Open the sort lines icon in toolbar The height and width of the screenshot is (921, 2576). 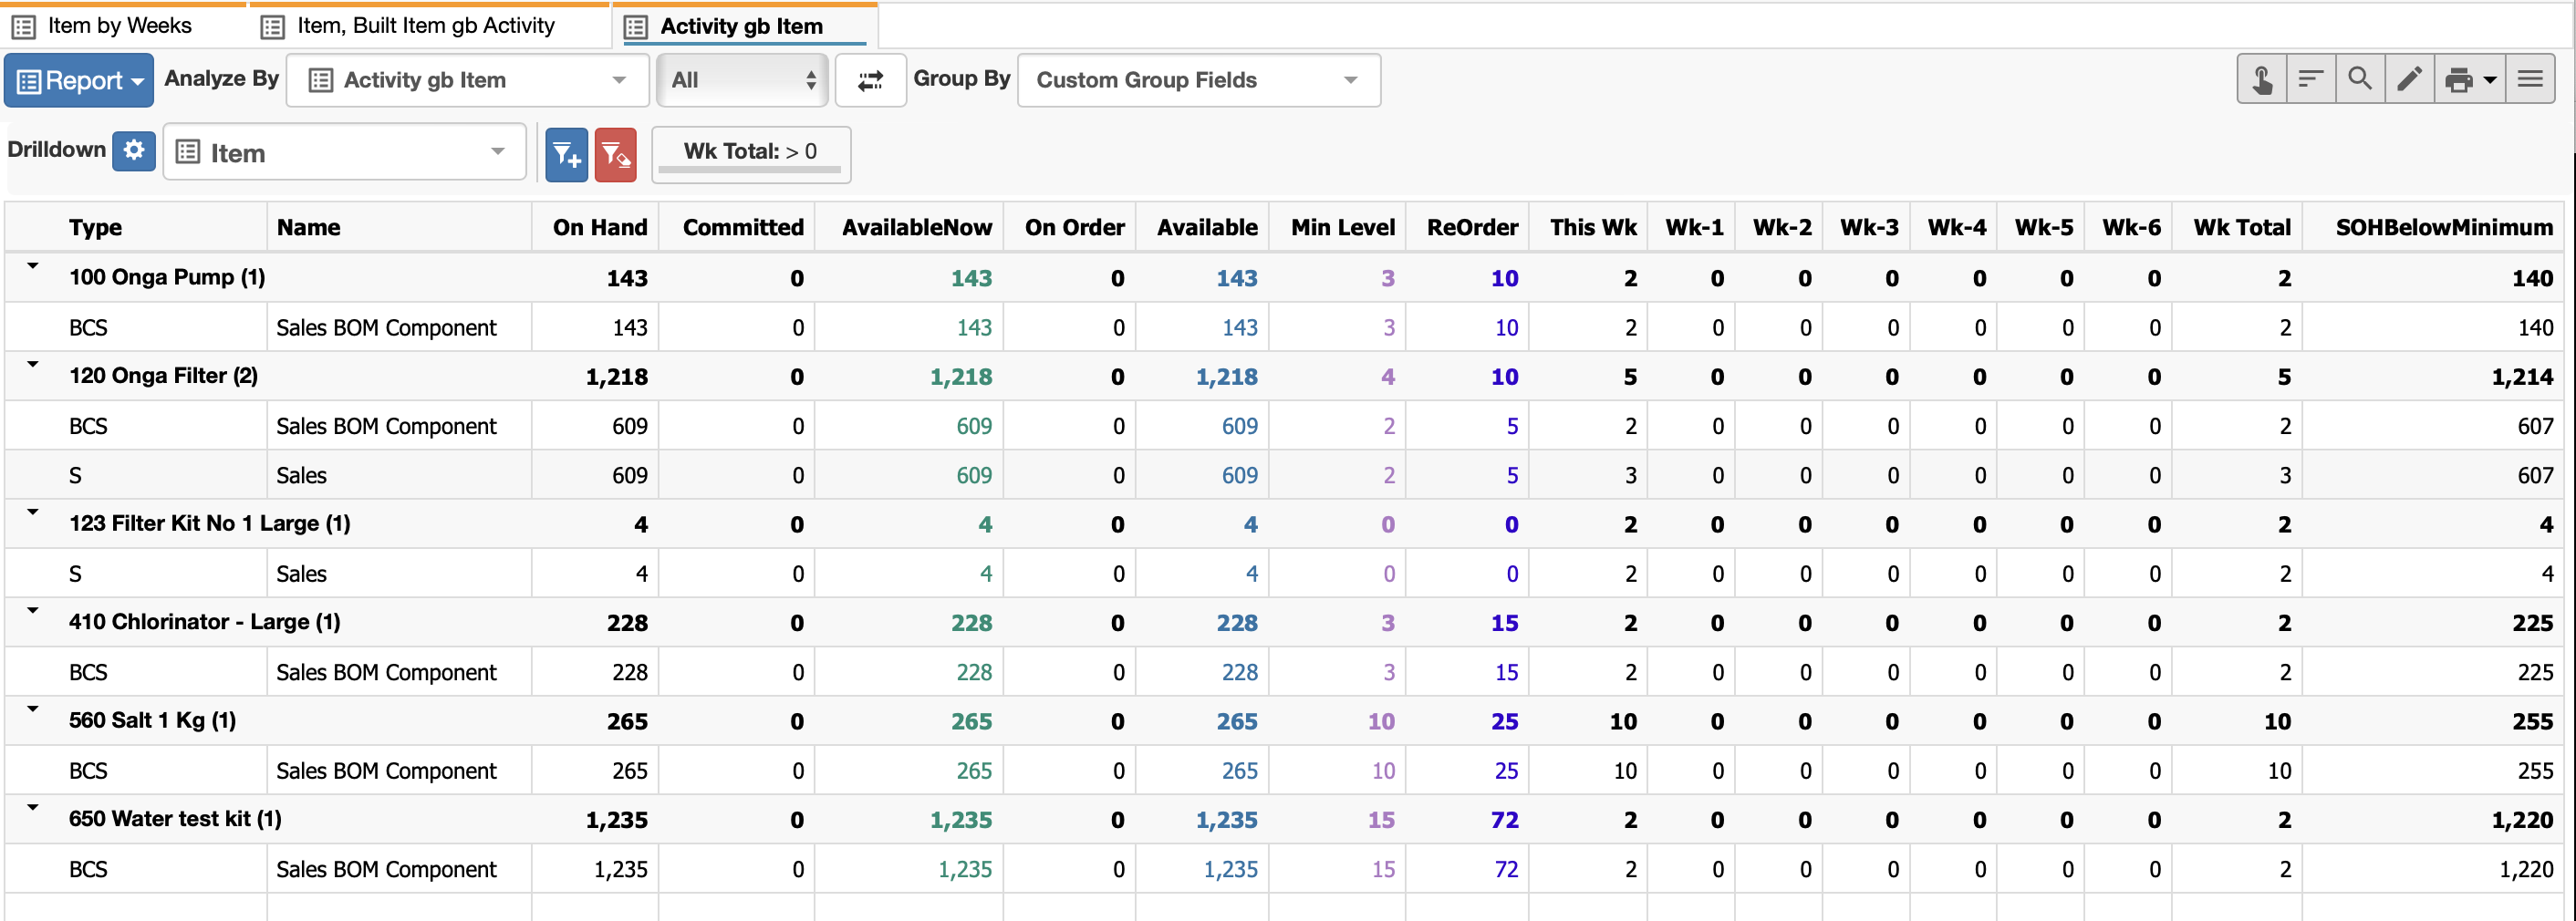point(2311,79)
